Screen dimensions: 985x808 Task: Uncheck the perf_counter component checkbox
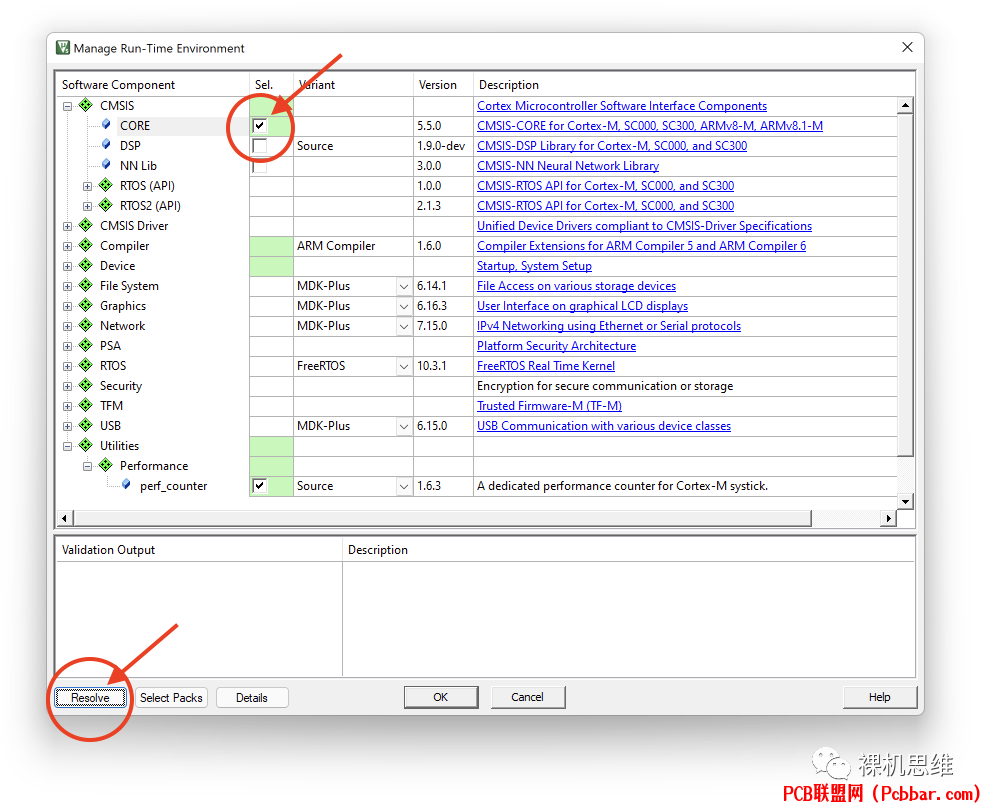(x=259, y=486)
